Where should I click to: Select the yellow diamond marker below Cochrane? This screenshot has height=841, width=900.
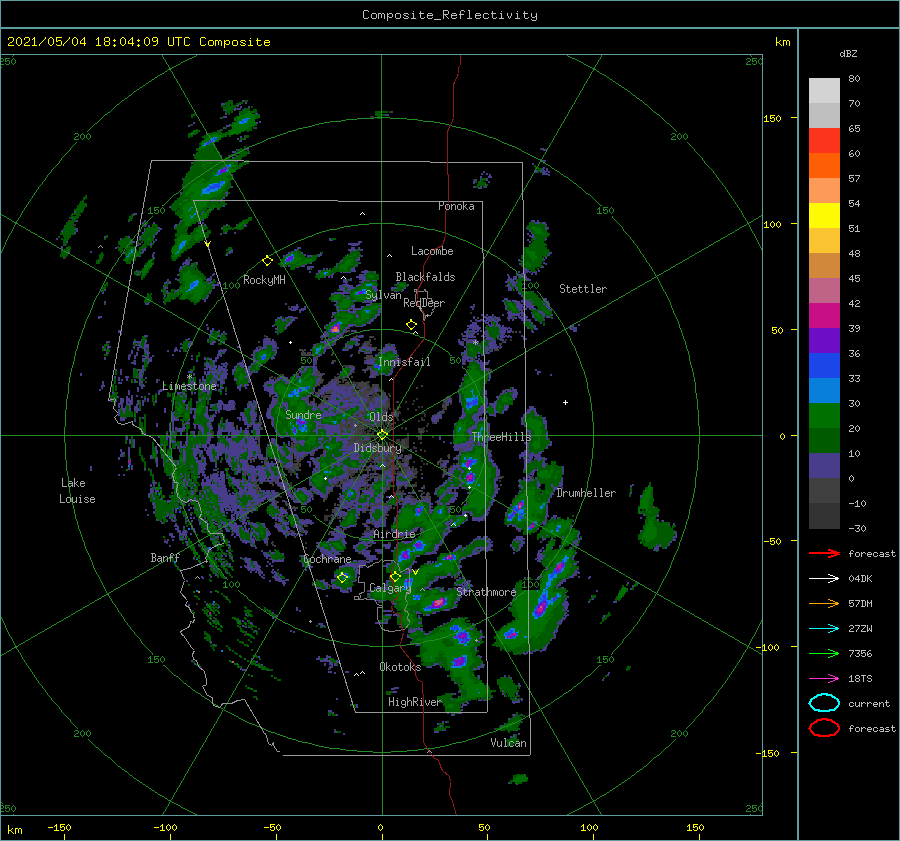(343, 578)
